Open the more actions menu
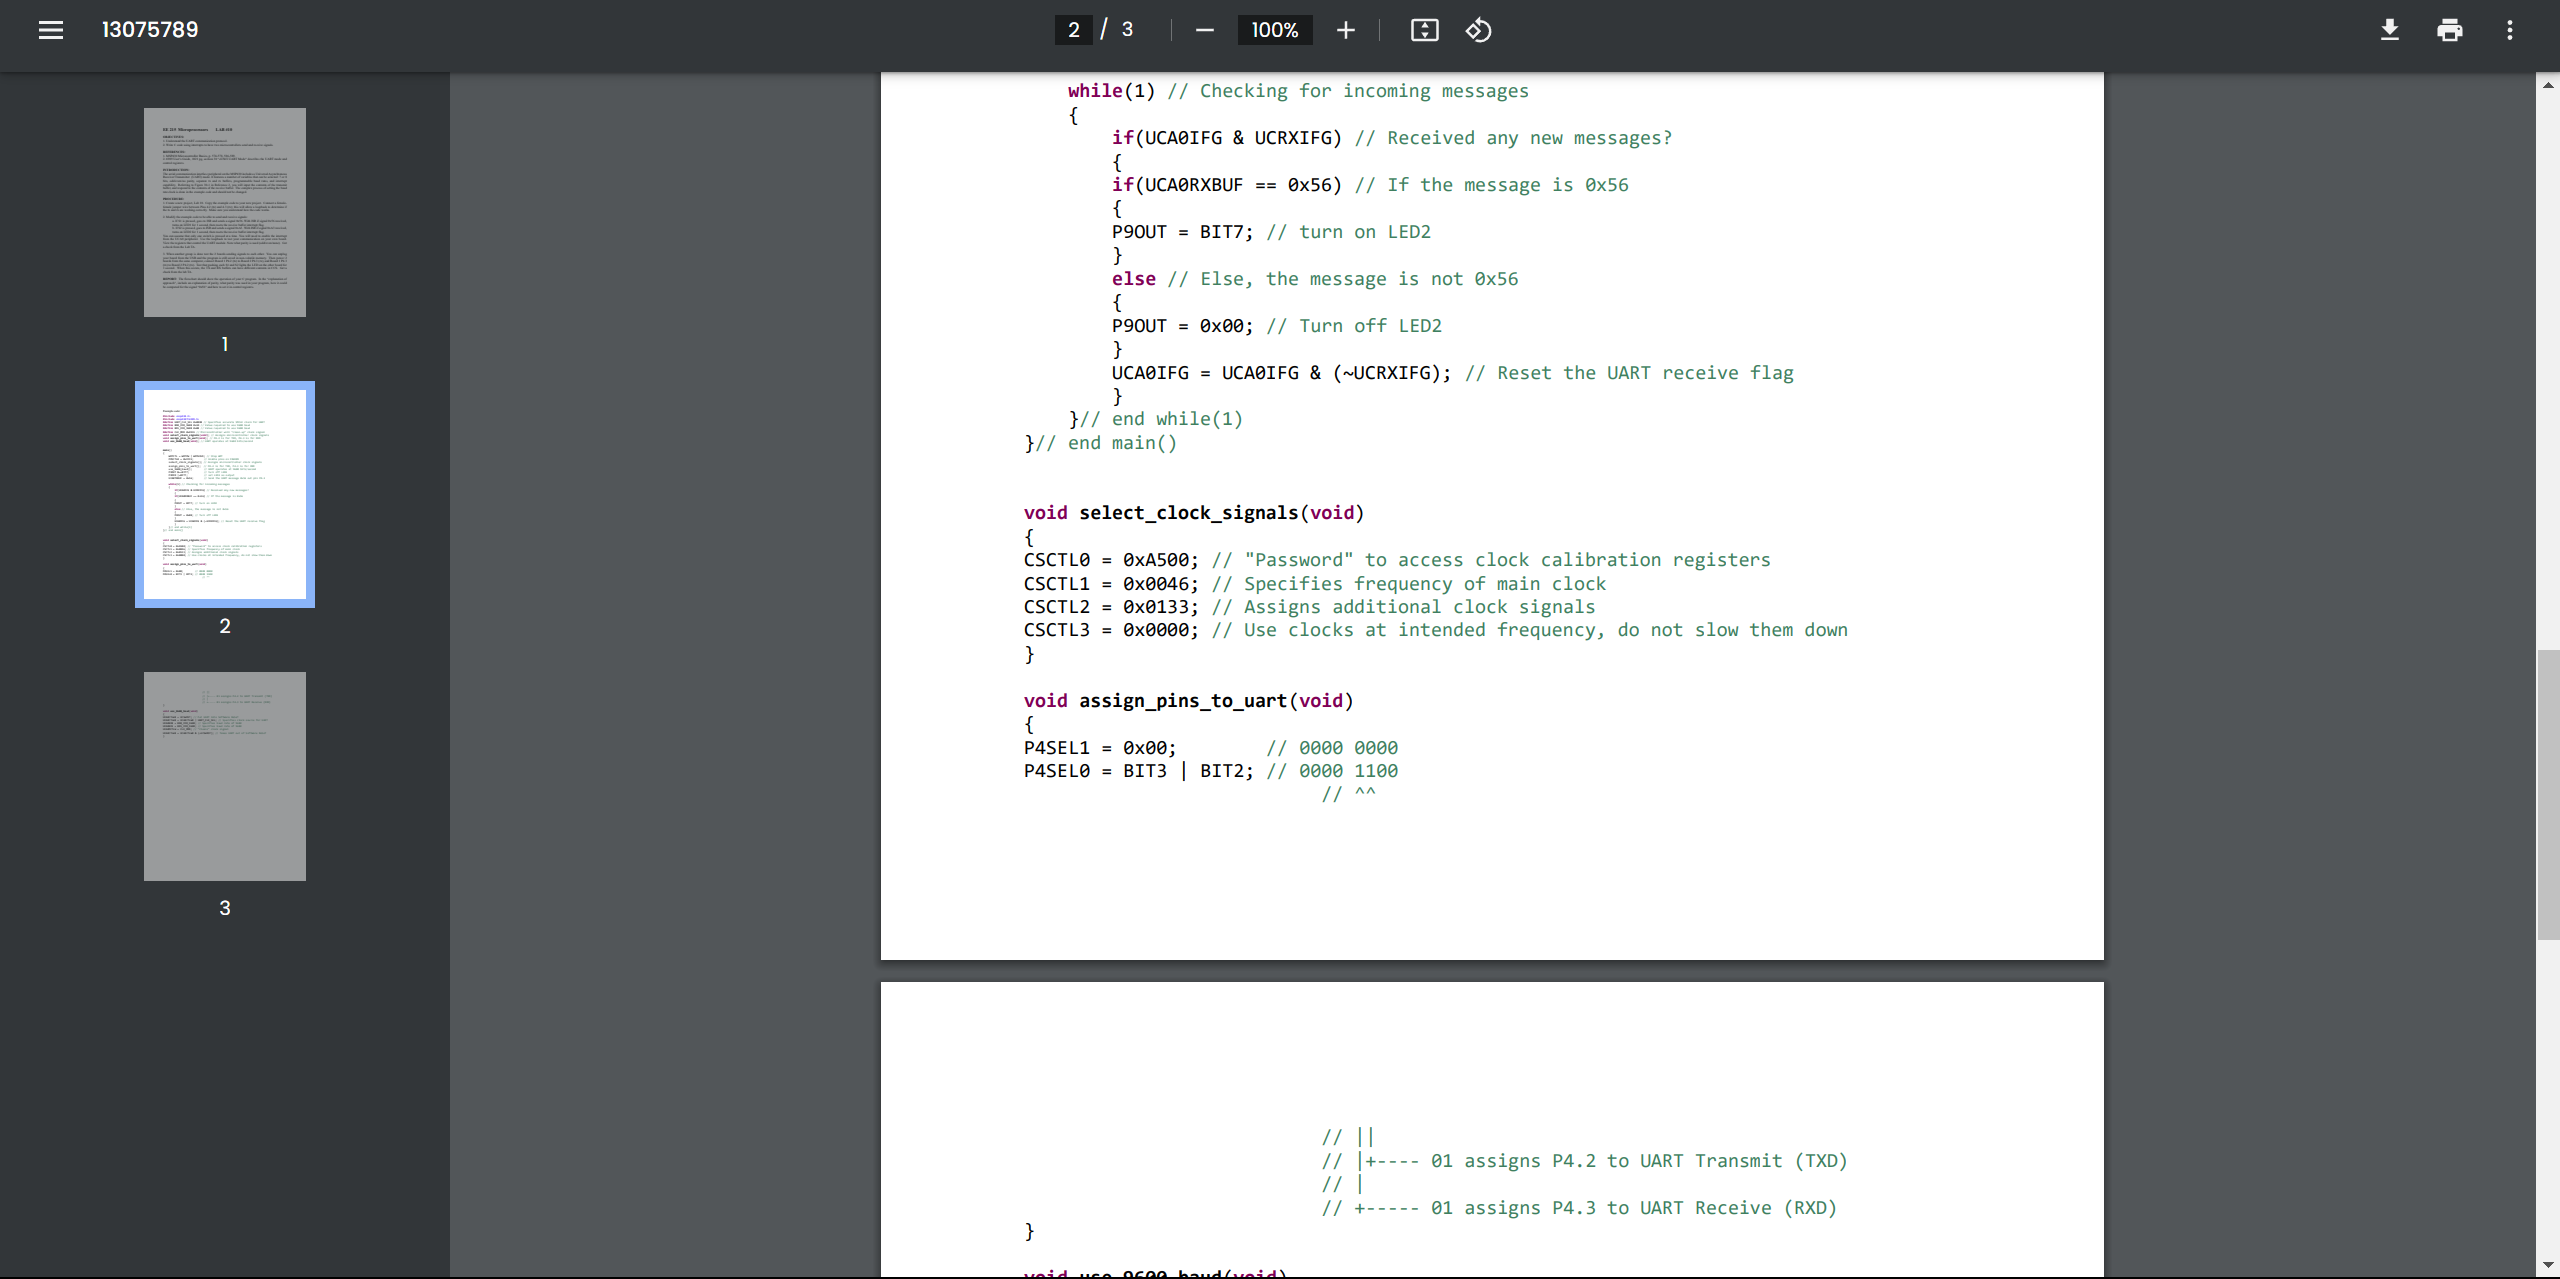Image resolution: width=2560 pixels, height=1279 pixels. tap(2509, 30)
